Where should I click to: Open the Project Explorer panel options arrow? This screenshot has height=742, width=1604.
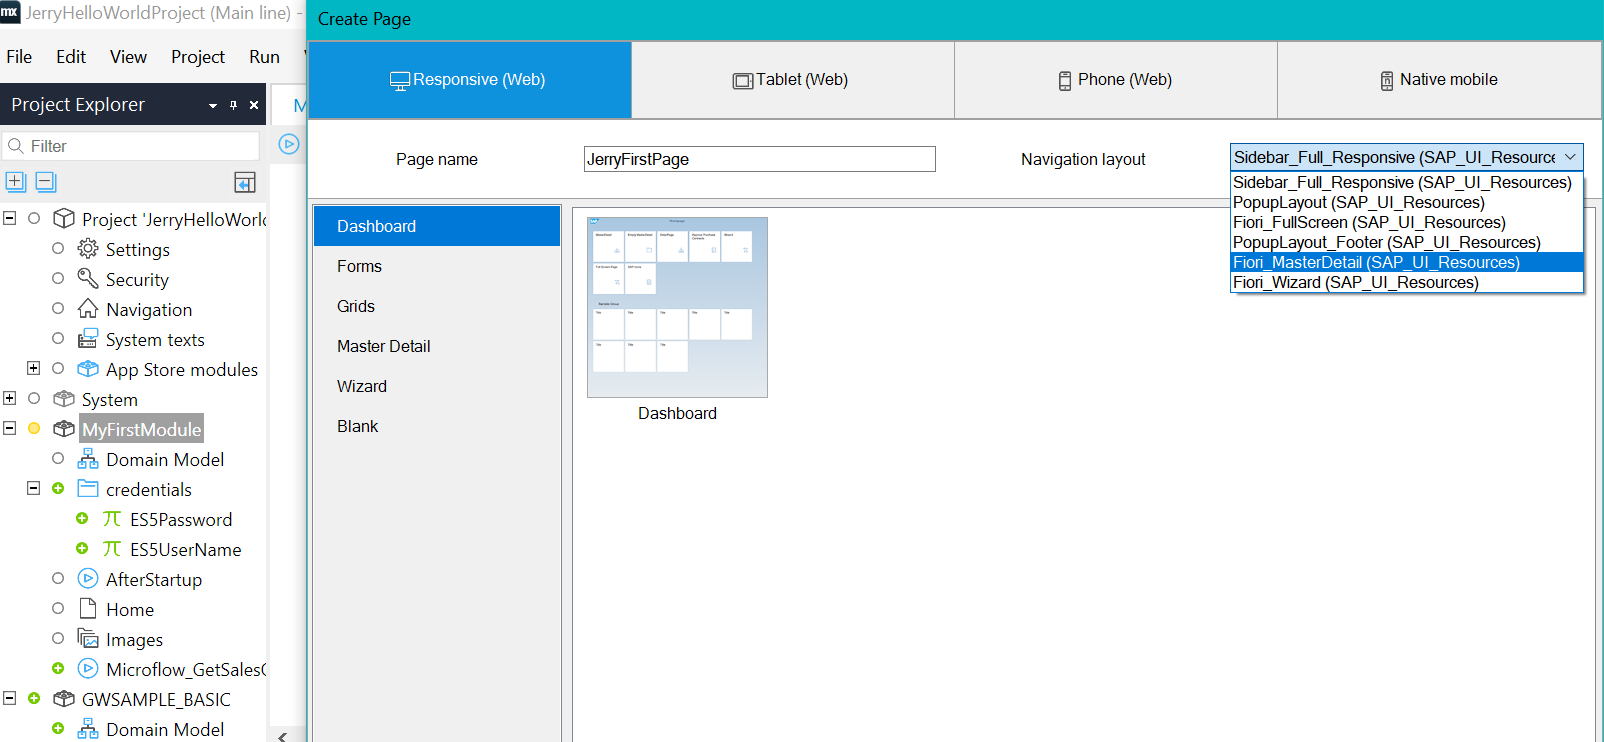[x=213, y=105]
